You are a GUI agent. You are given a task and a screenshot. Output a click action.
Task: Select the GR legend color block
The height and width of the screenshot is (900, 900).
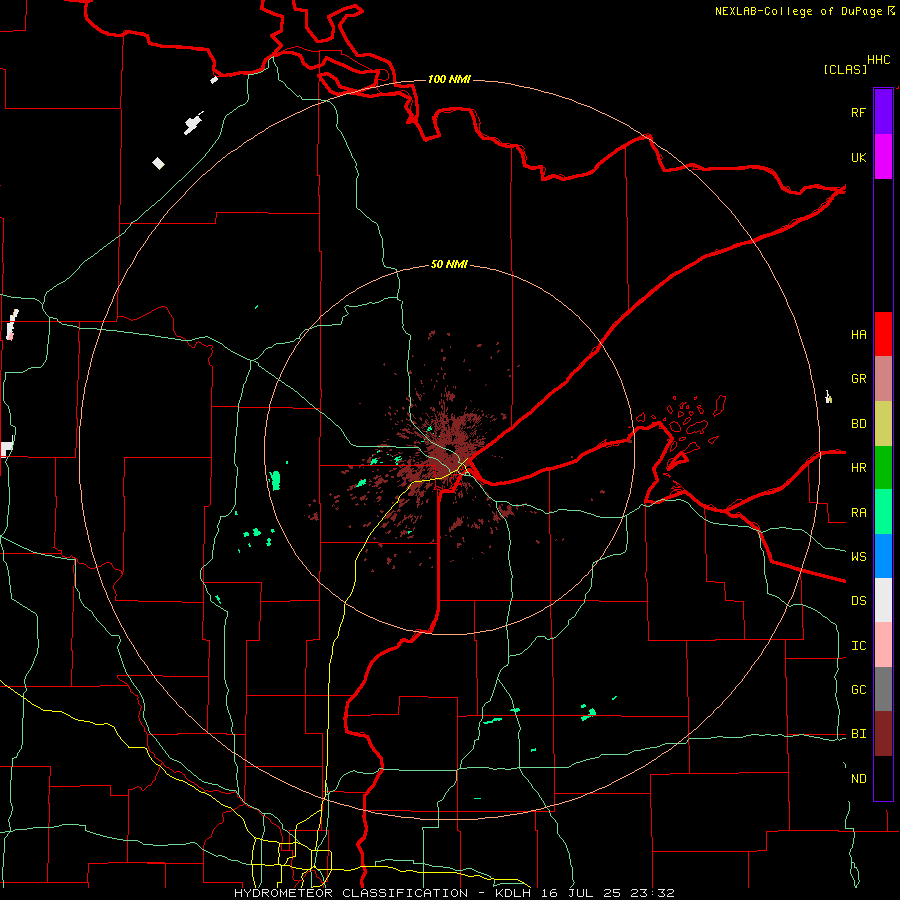[x=883, y=379]
